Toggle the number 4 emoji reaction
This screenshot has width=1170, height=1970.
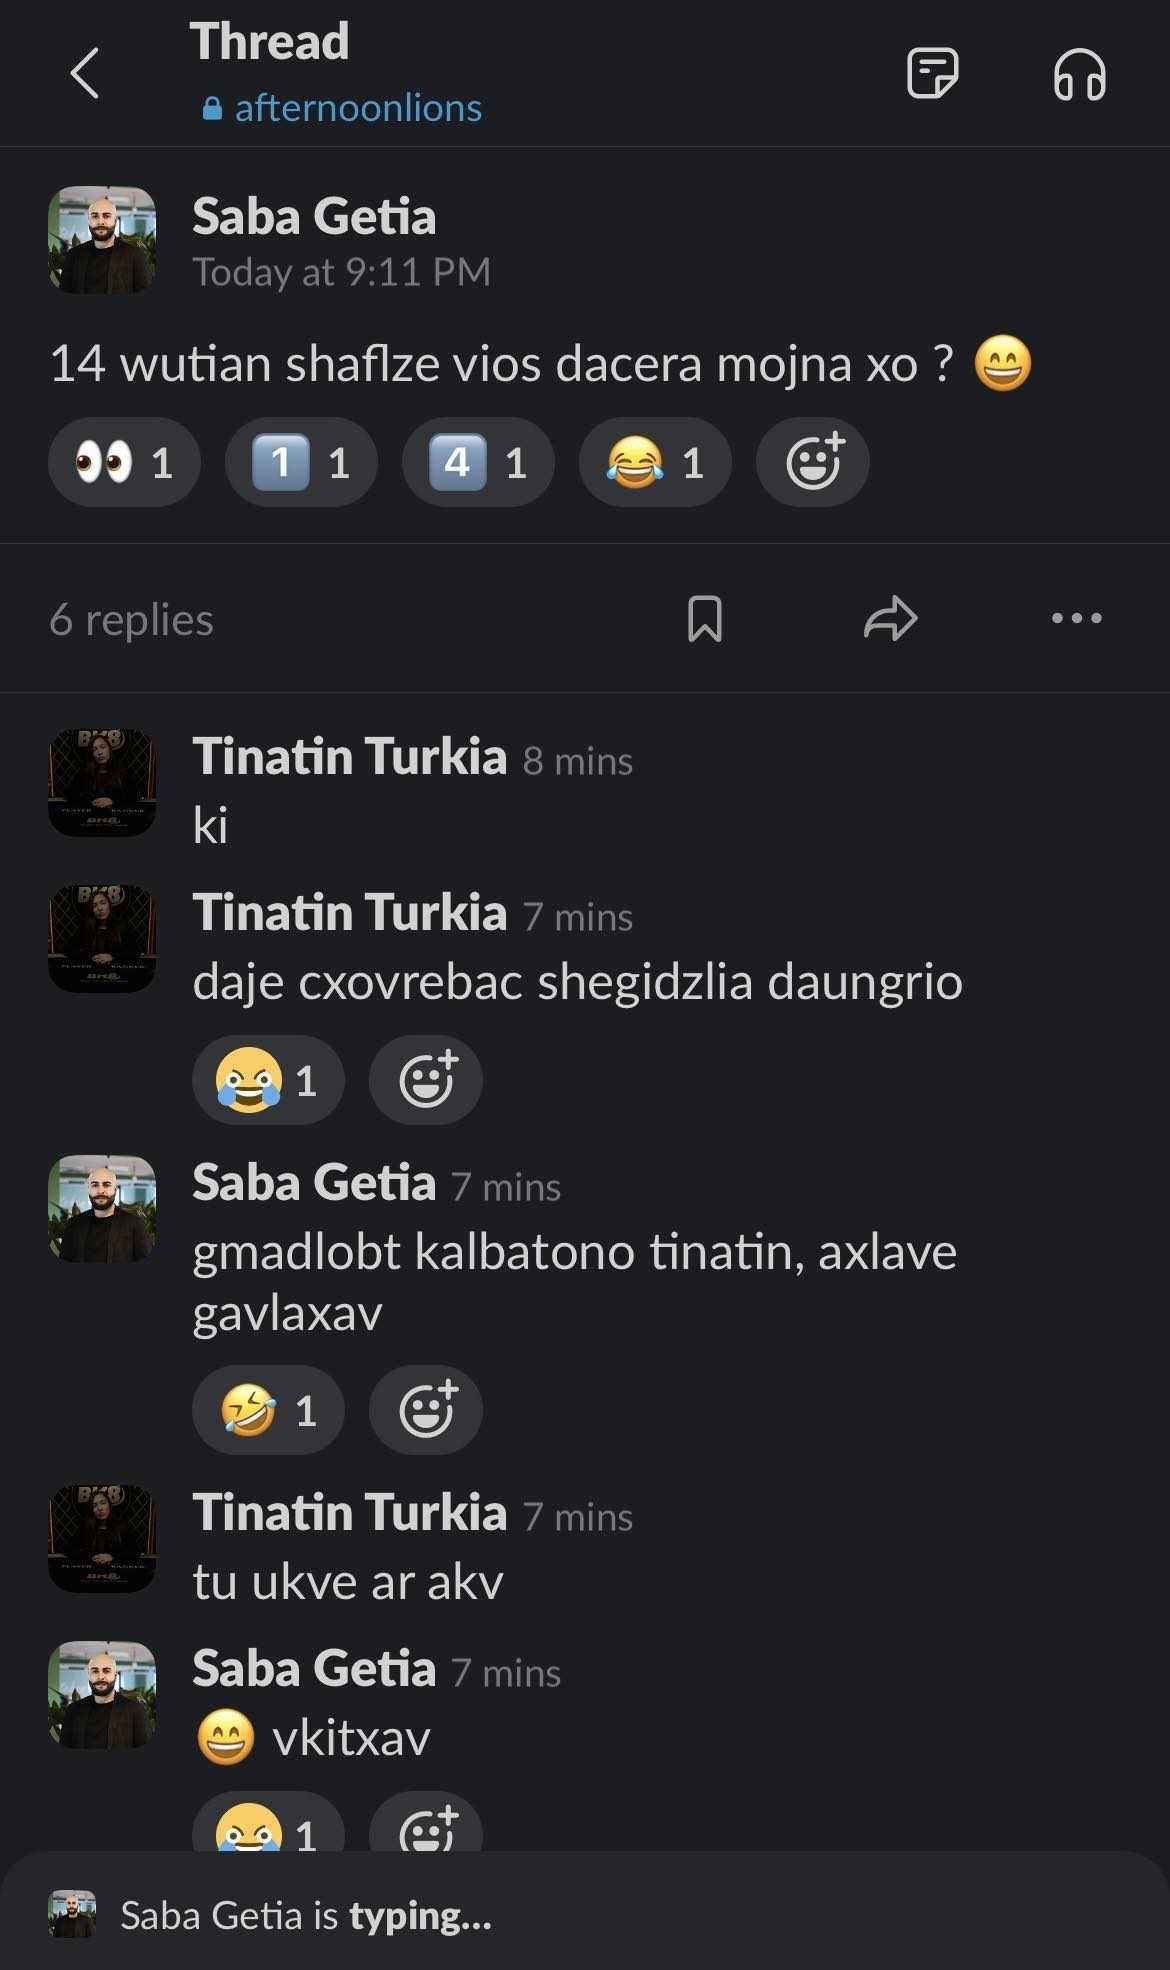coord(478,462)
